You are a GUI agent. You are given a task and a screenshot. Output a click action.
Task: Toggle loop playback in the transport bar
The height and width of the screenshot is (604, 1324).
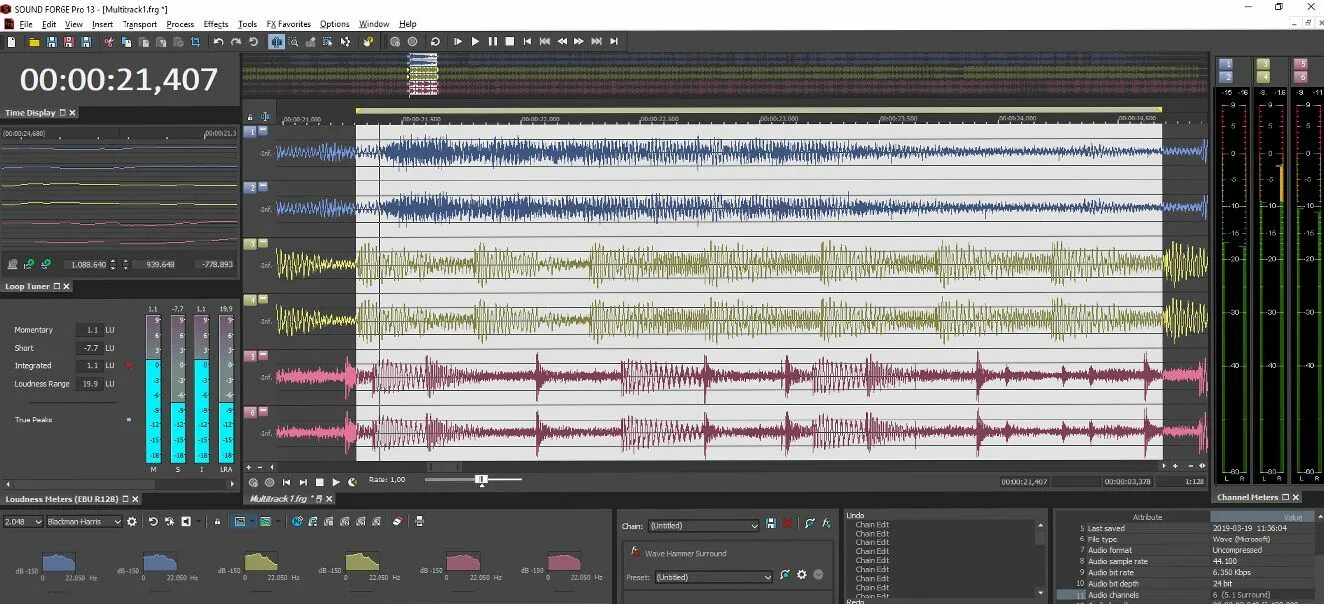[x=436, y=41]
